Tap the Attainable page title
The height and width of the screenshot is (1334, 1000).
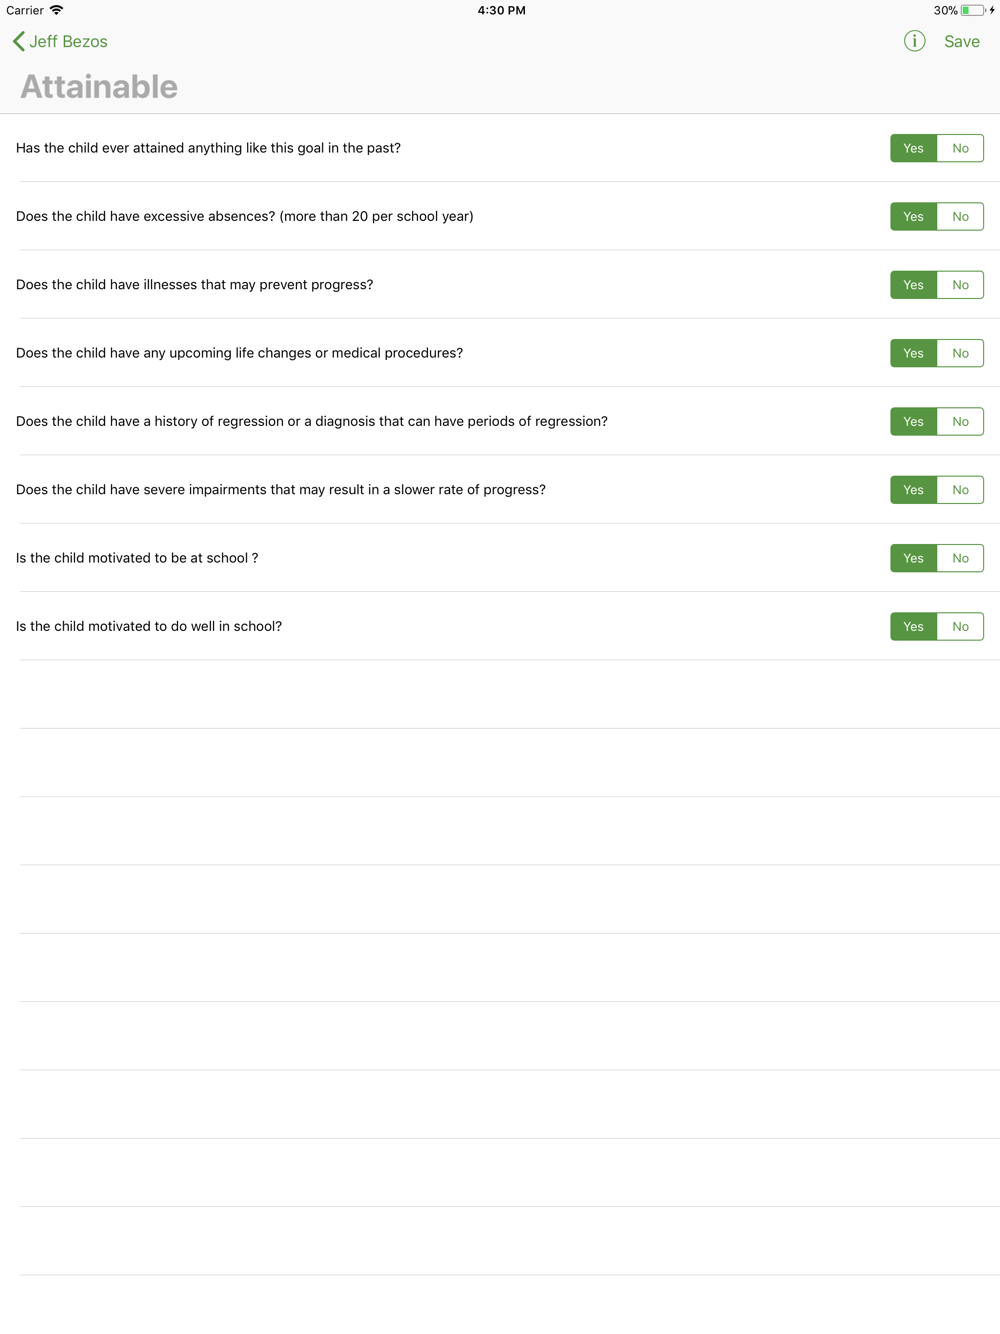pos(99,87)
